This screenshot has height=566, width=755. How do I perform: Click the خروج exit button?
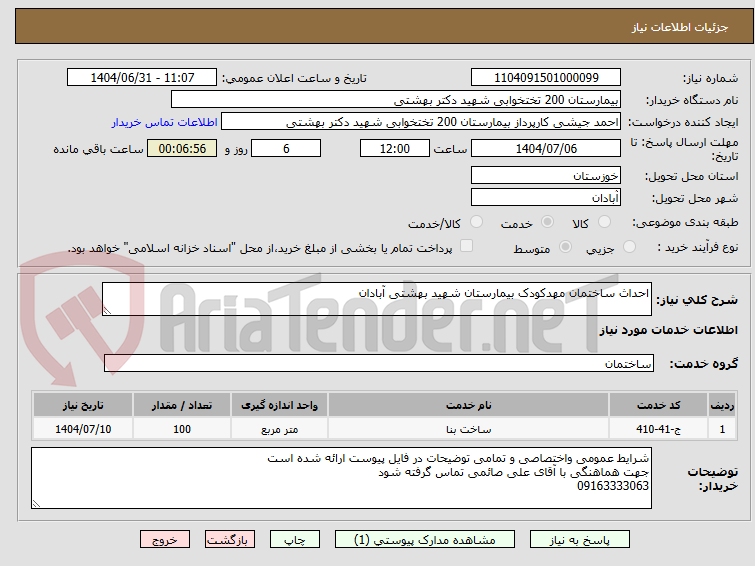click(x=165, y=540)
